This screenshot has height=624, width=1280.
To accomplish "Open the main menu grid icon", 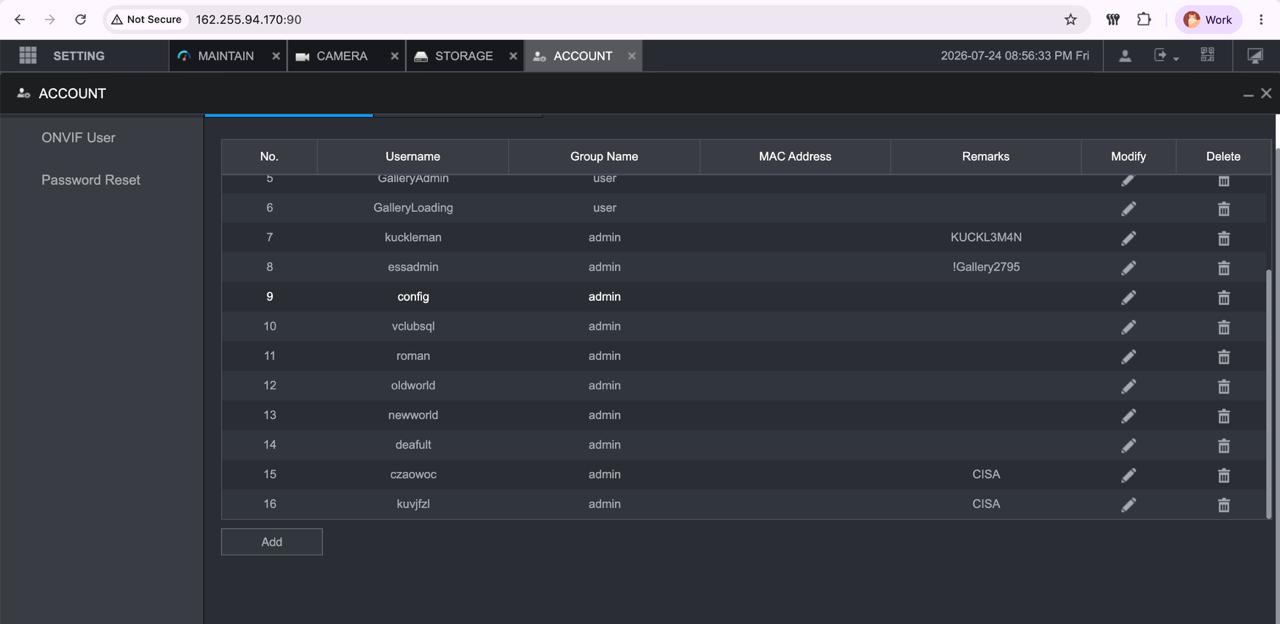I will (28, 56).
